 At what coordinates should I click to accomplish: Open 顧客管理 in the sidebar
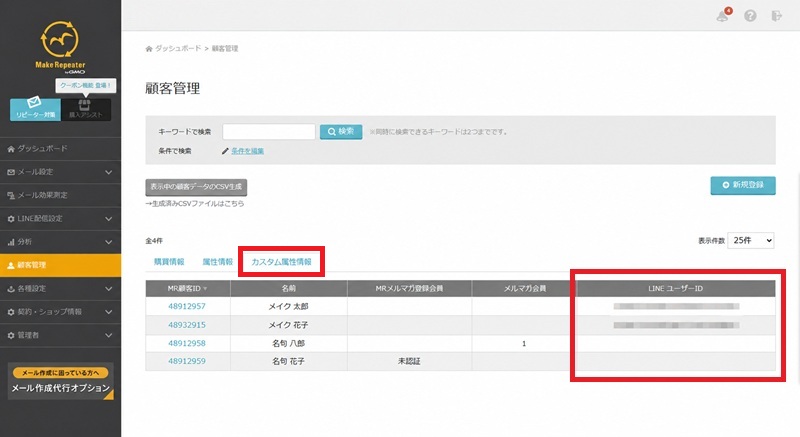click(60, 265)
